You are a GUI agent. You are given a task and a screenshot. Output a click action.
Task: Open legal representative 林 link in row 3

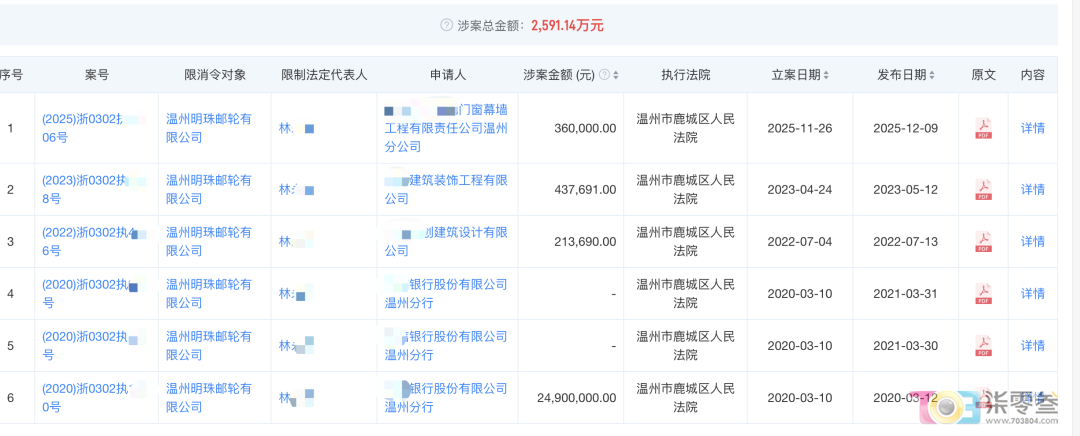pos(296,242)
